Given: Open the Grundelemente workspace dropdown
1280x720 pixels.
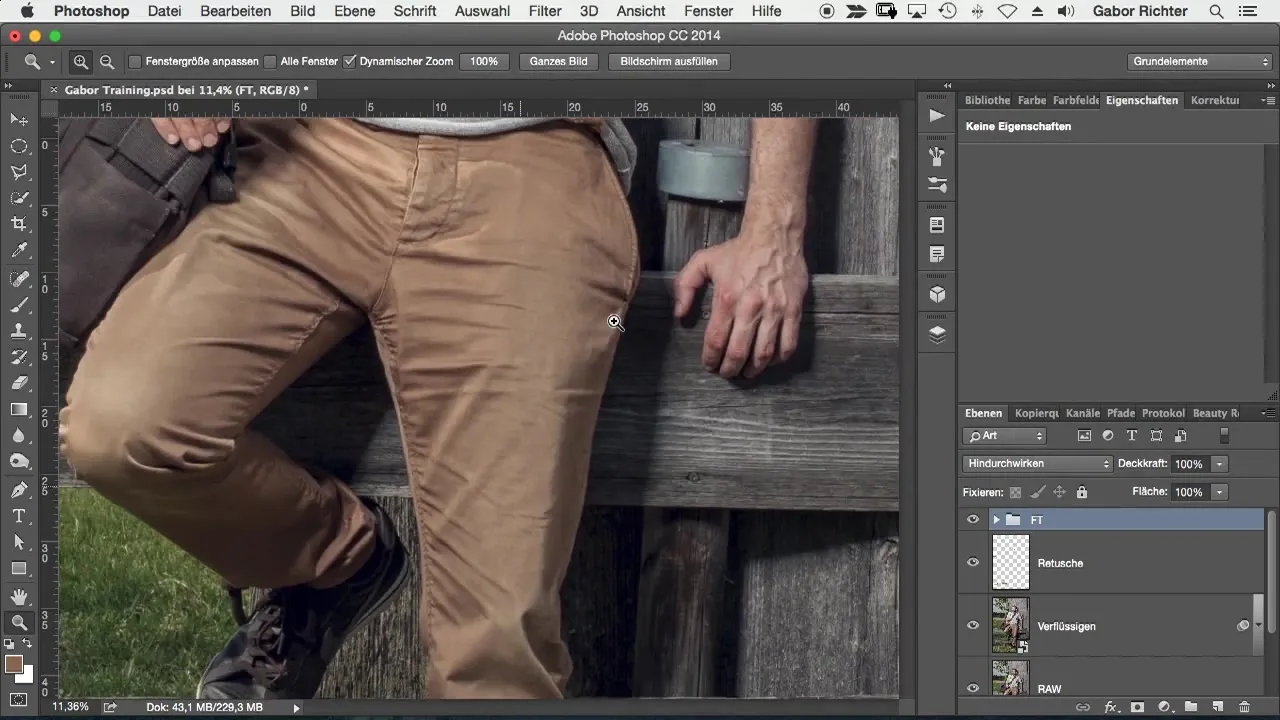Looking at the screenshot, I should click(1198, 61).
